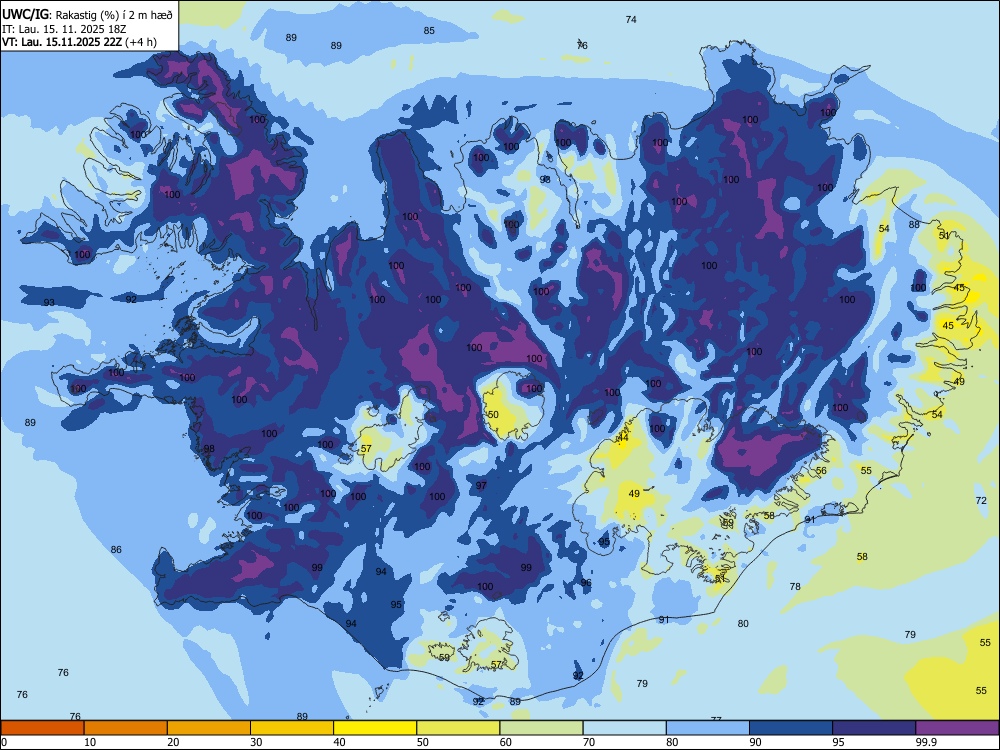Viewport: 1000px width, 750px height.
Task: Click the '20' legend scale label
Action: (173, 742)
